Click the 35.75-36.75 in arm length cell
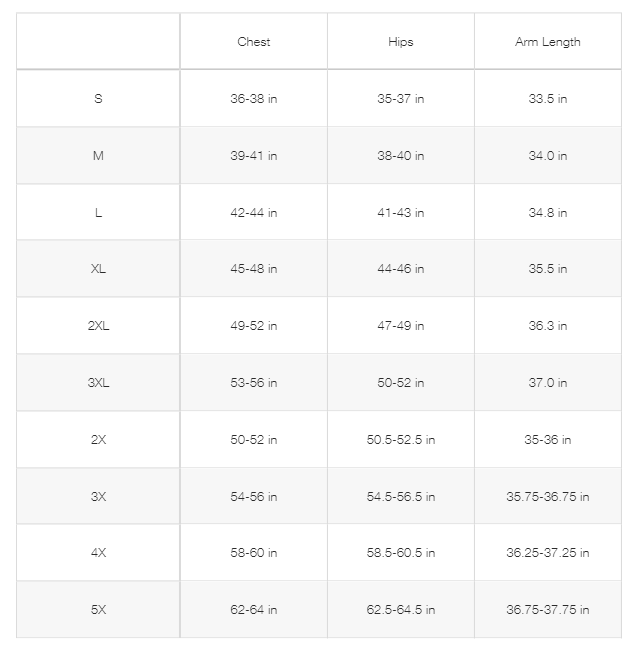Viewport: 637px width, 651px height. click(547, 497)
